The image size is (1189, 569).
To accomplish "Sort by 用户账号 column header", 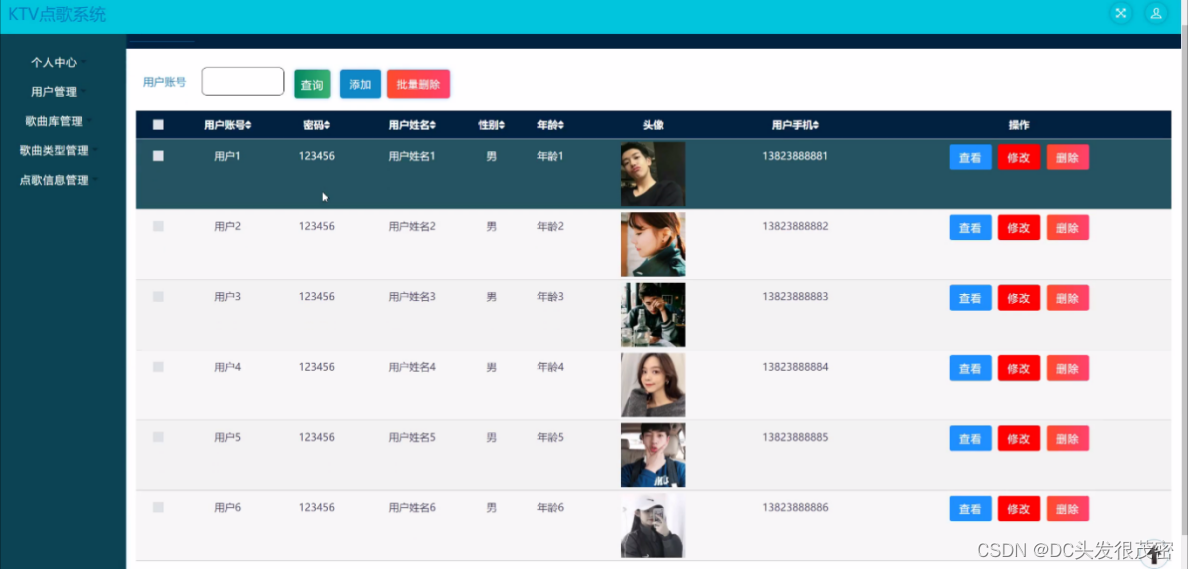I will coord(227,125).
